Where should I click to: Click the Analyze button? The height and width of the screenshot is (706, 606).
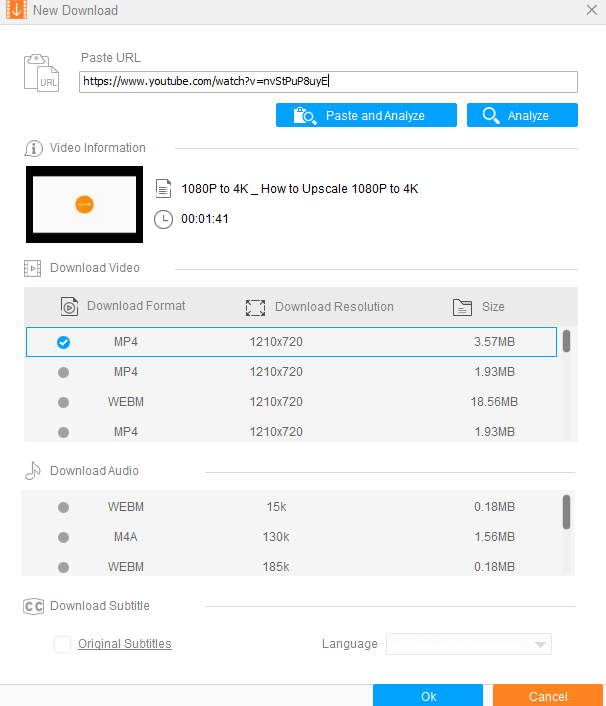click(521, 115)
